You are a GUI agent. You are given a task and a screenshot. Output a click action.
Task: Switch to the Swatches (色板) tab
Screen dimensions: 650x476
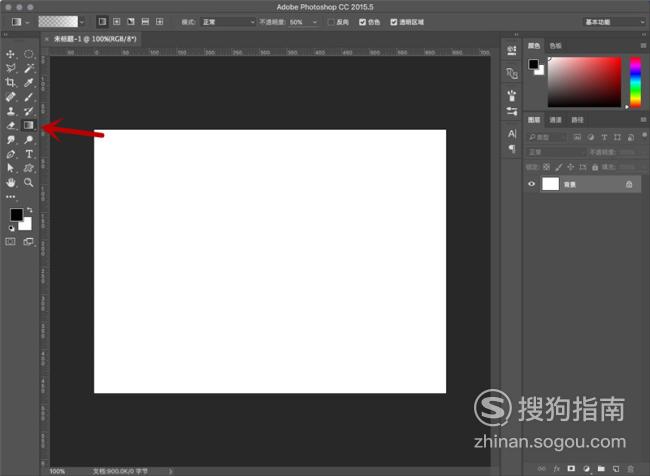click(555, 46)
